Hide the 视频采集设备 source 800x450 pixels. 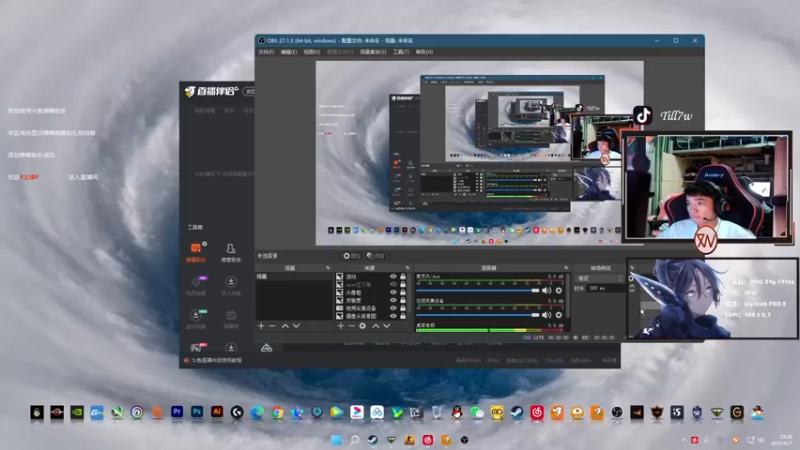click(x=393, y=308)
